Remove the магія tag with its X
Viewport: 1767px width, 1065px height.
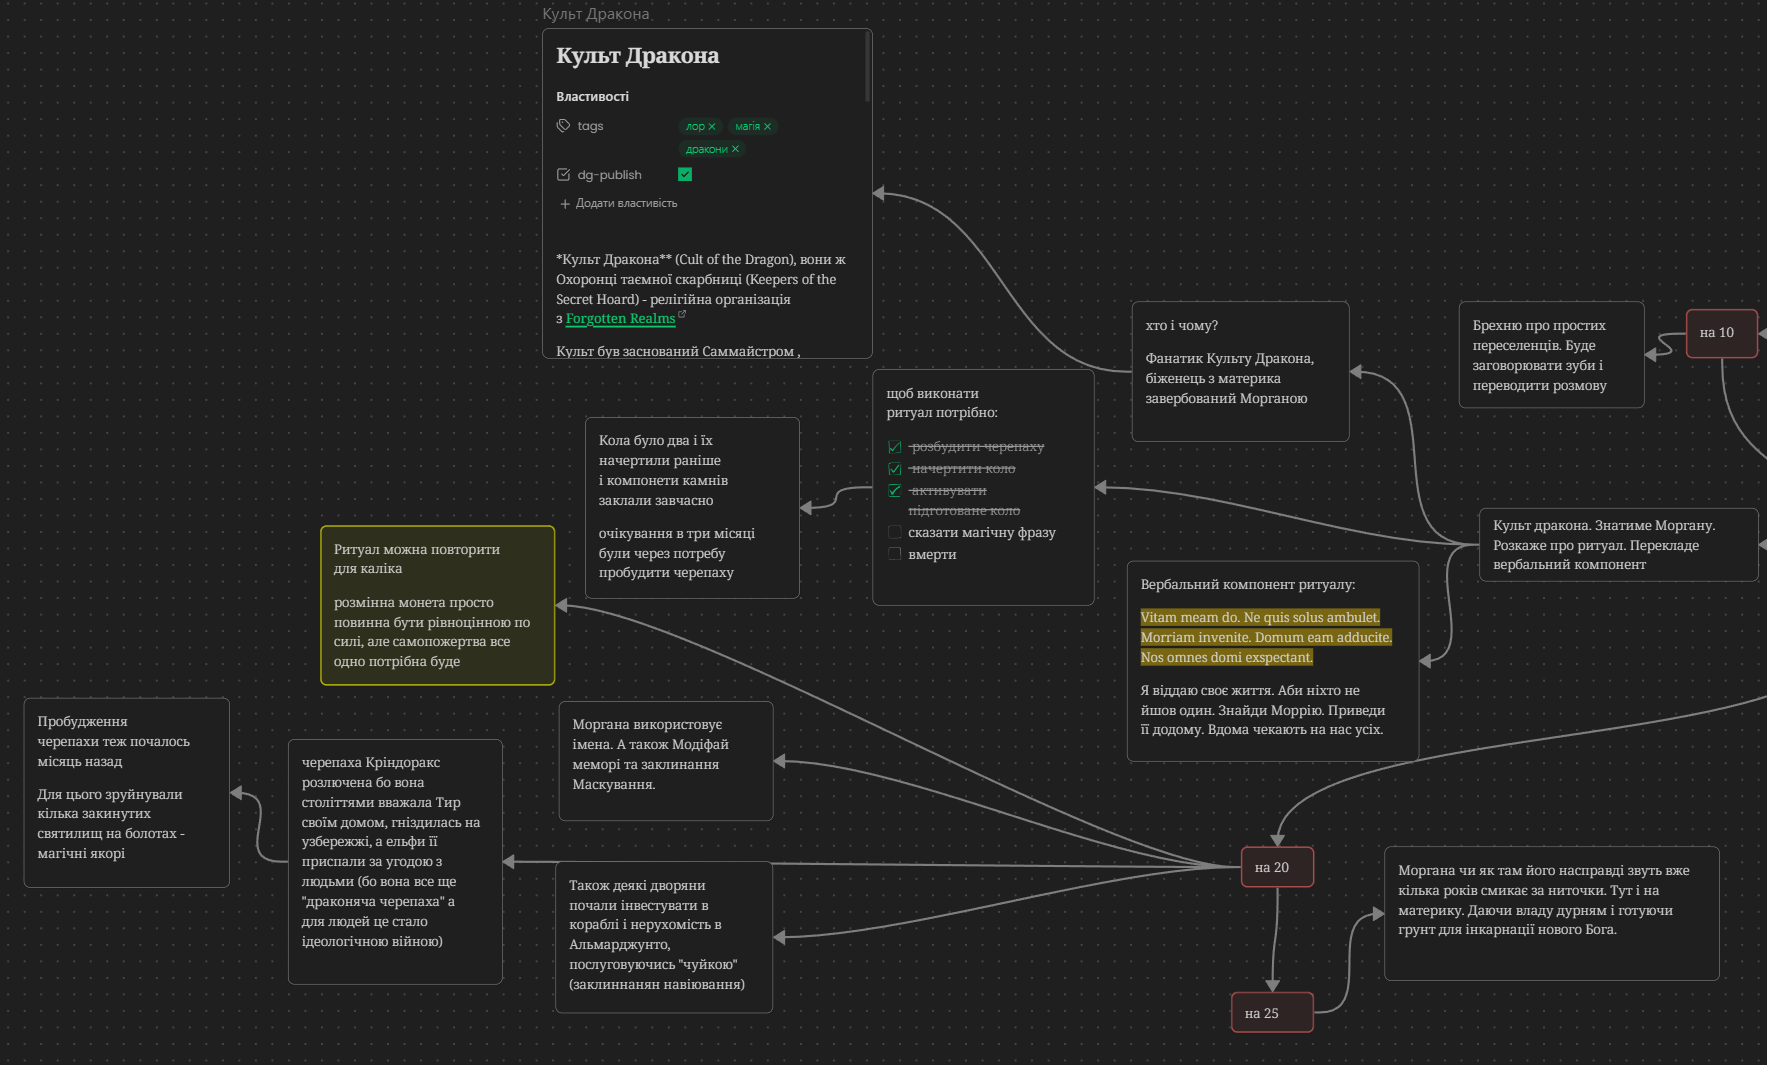point(767,127)
